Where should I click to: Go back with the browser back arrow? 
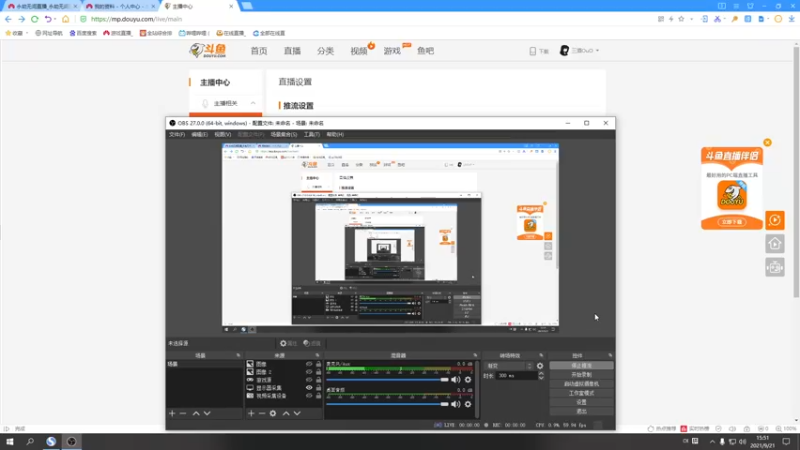pos(8,19)
